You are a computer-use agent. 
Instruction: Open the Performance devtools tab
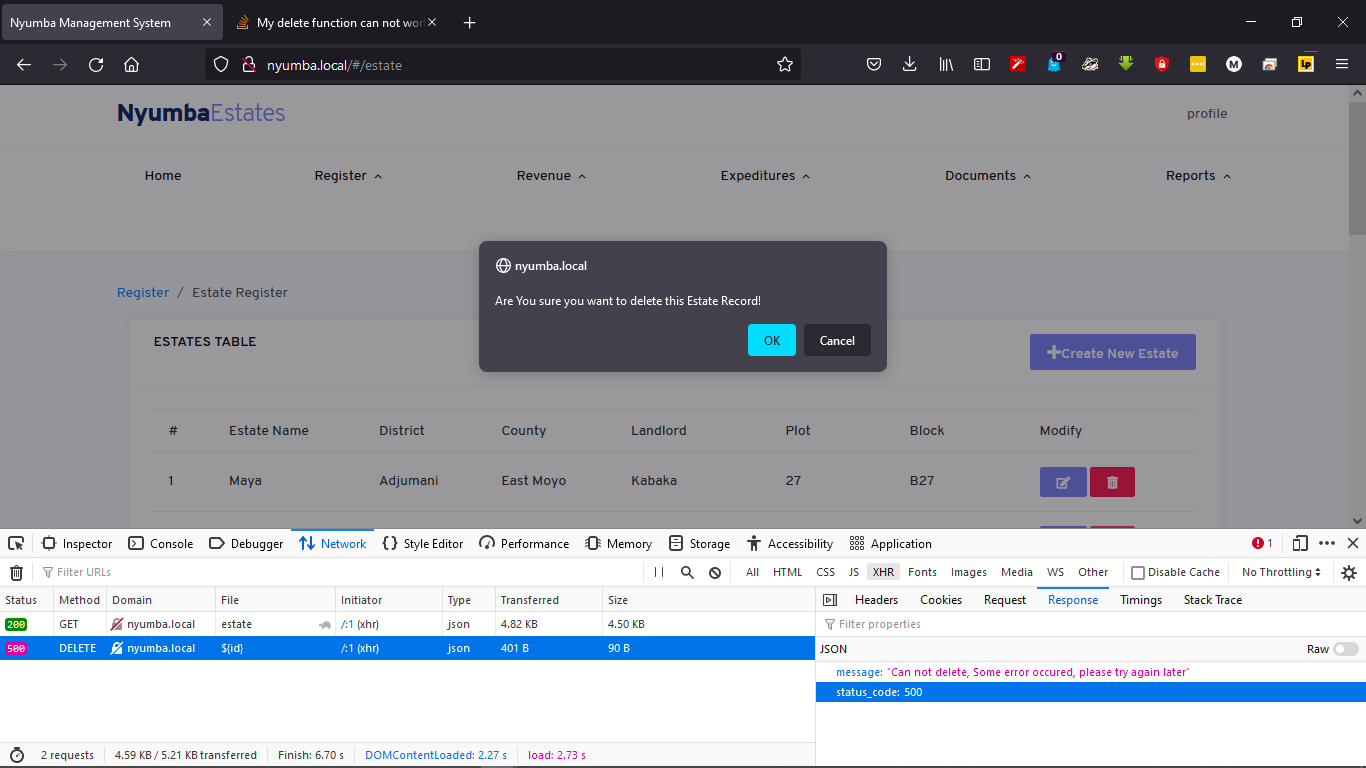pyautogui.click(x=524, y=543)
